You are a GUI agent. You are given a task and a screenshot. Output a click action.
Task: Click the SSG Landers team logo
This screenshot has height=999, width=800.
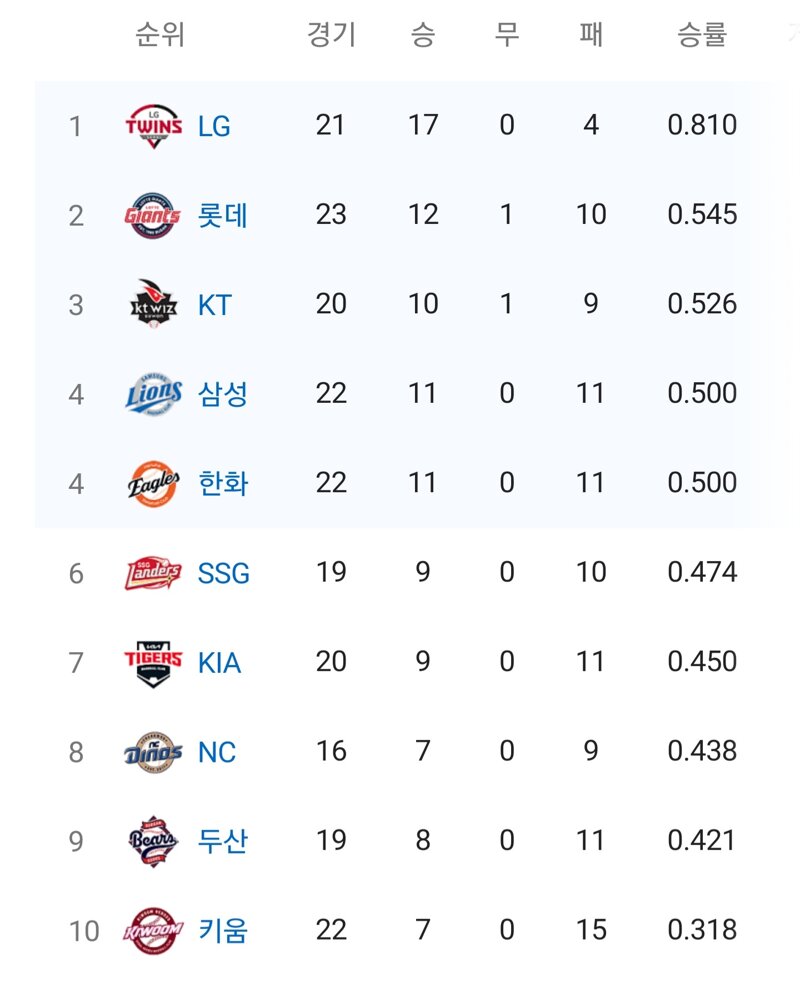point(153,573)
